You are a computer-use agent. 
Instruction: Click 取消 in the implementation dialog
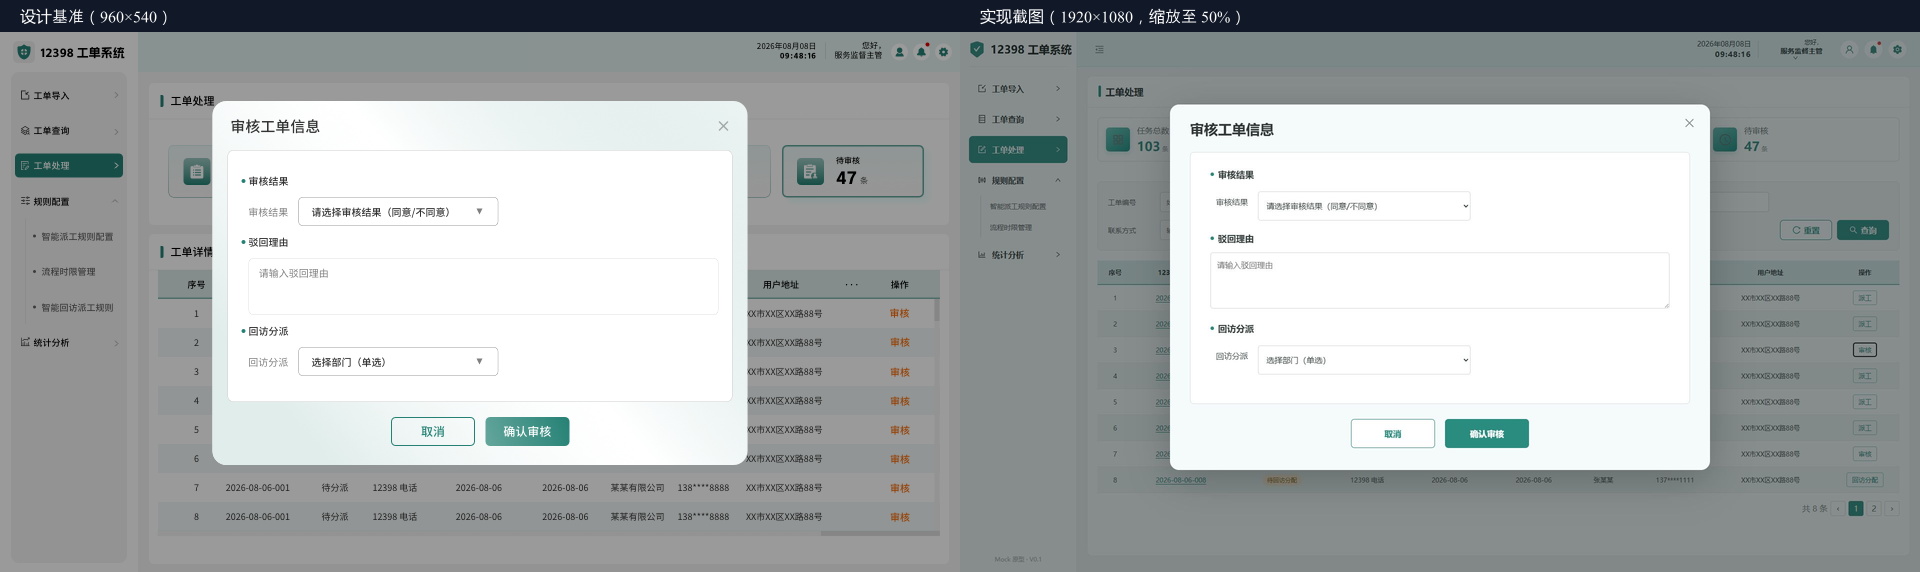1393,433
